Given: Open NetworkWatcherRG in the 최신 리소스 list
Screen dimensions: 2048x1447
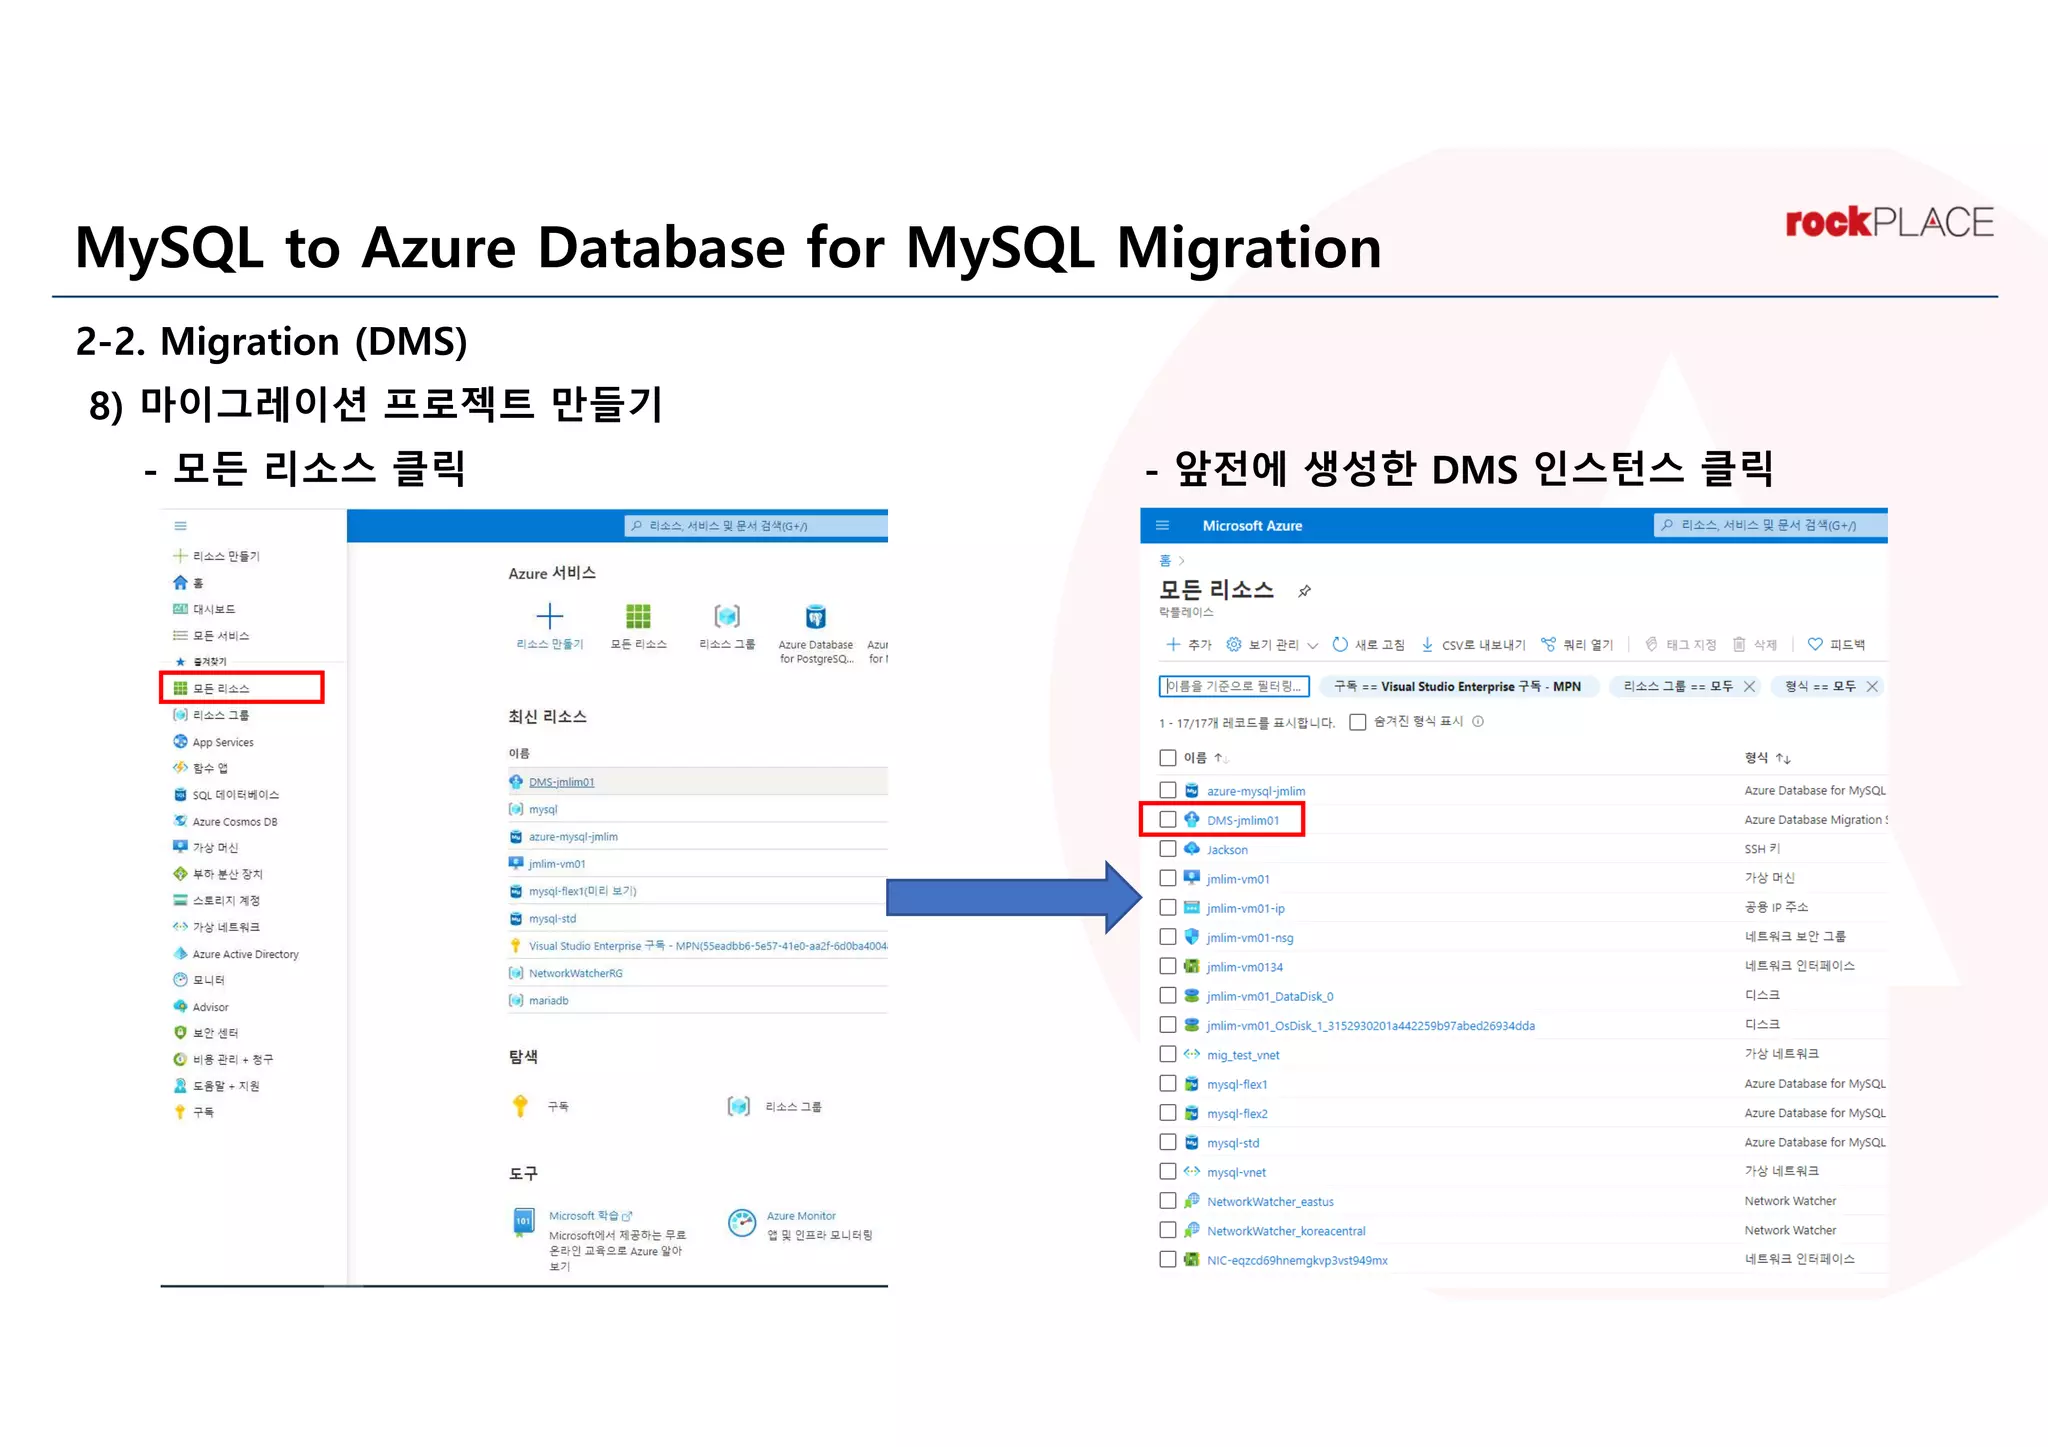Looking at the screenshot, I should pos(575,973).
